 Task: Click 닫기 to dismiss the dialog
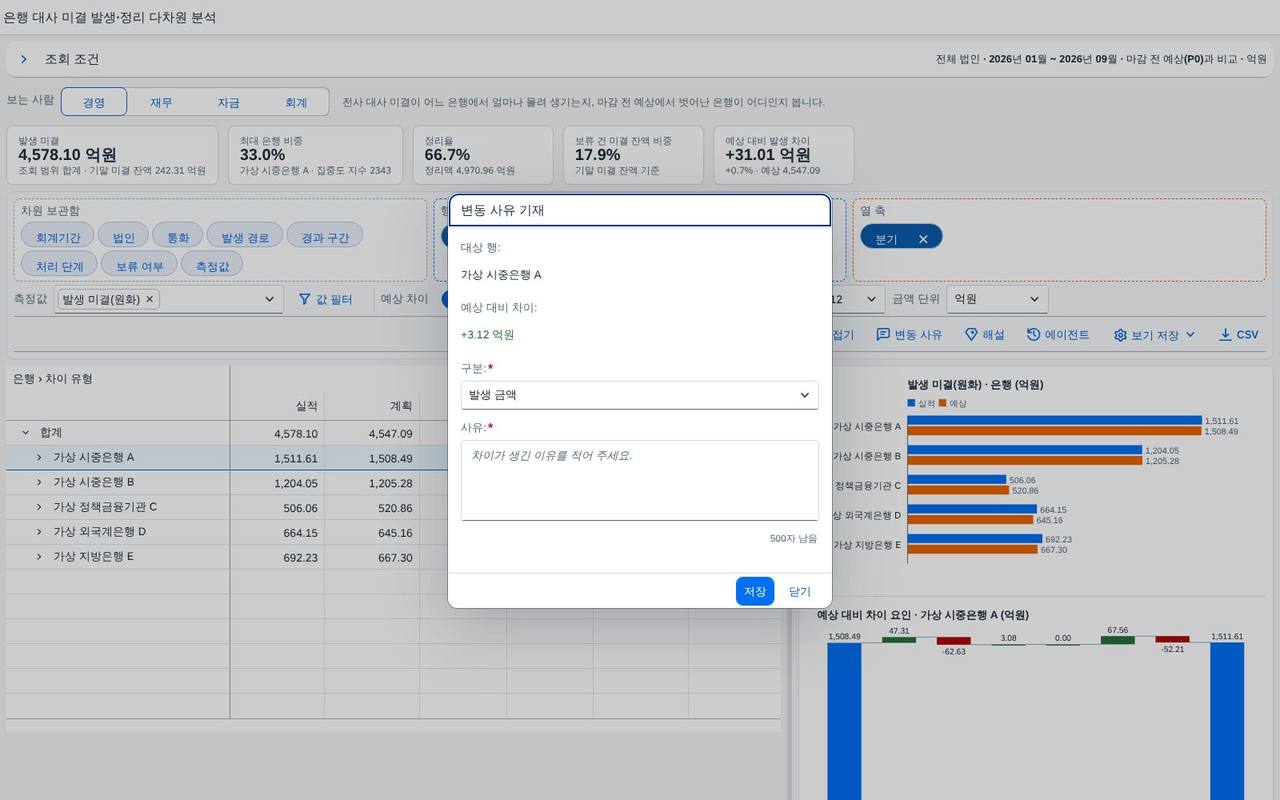click(800, 591)
